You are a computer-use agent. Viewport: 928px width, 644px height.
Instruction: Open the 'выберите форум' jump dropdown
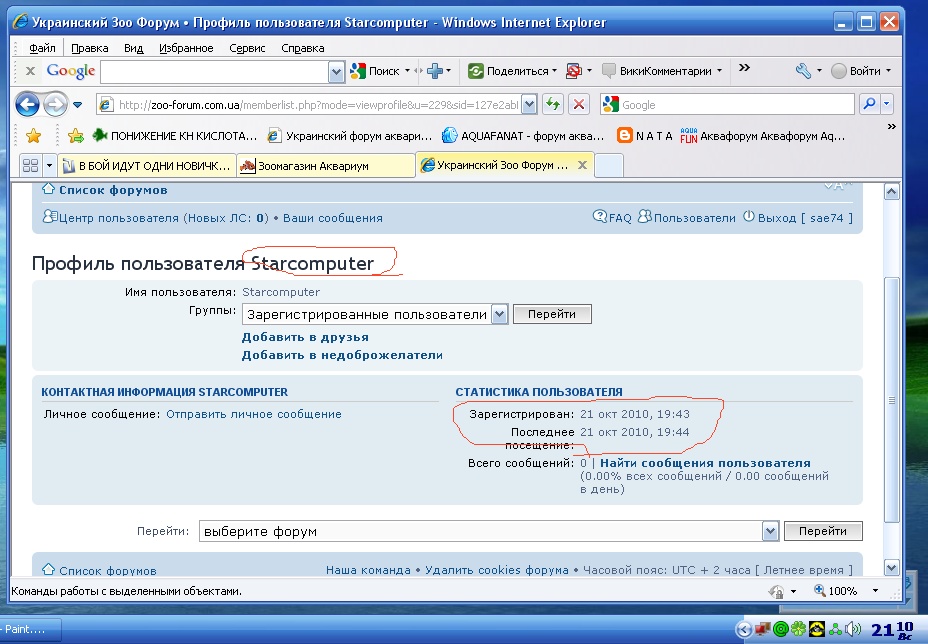point(770,531)
